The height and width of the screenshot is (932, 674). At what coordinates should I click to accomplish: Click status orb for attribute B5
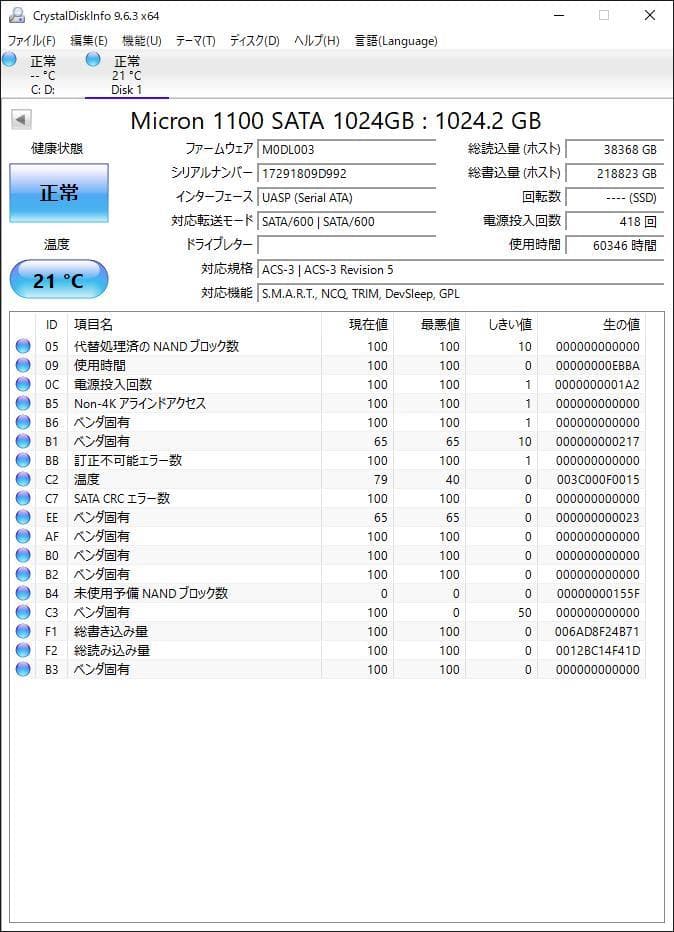click(x=23, y=403)
